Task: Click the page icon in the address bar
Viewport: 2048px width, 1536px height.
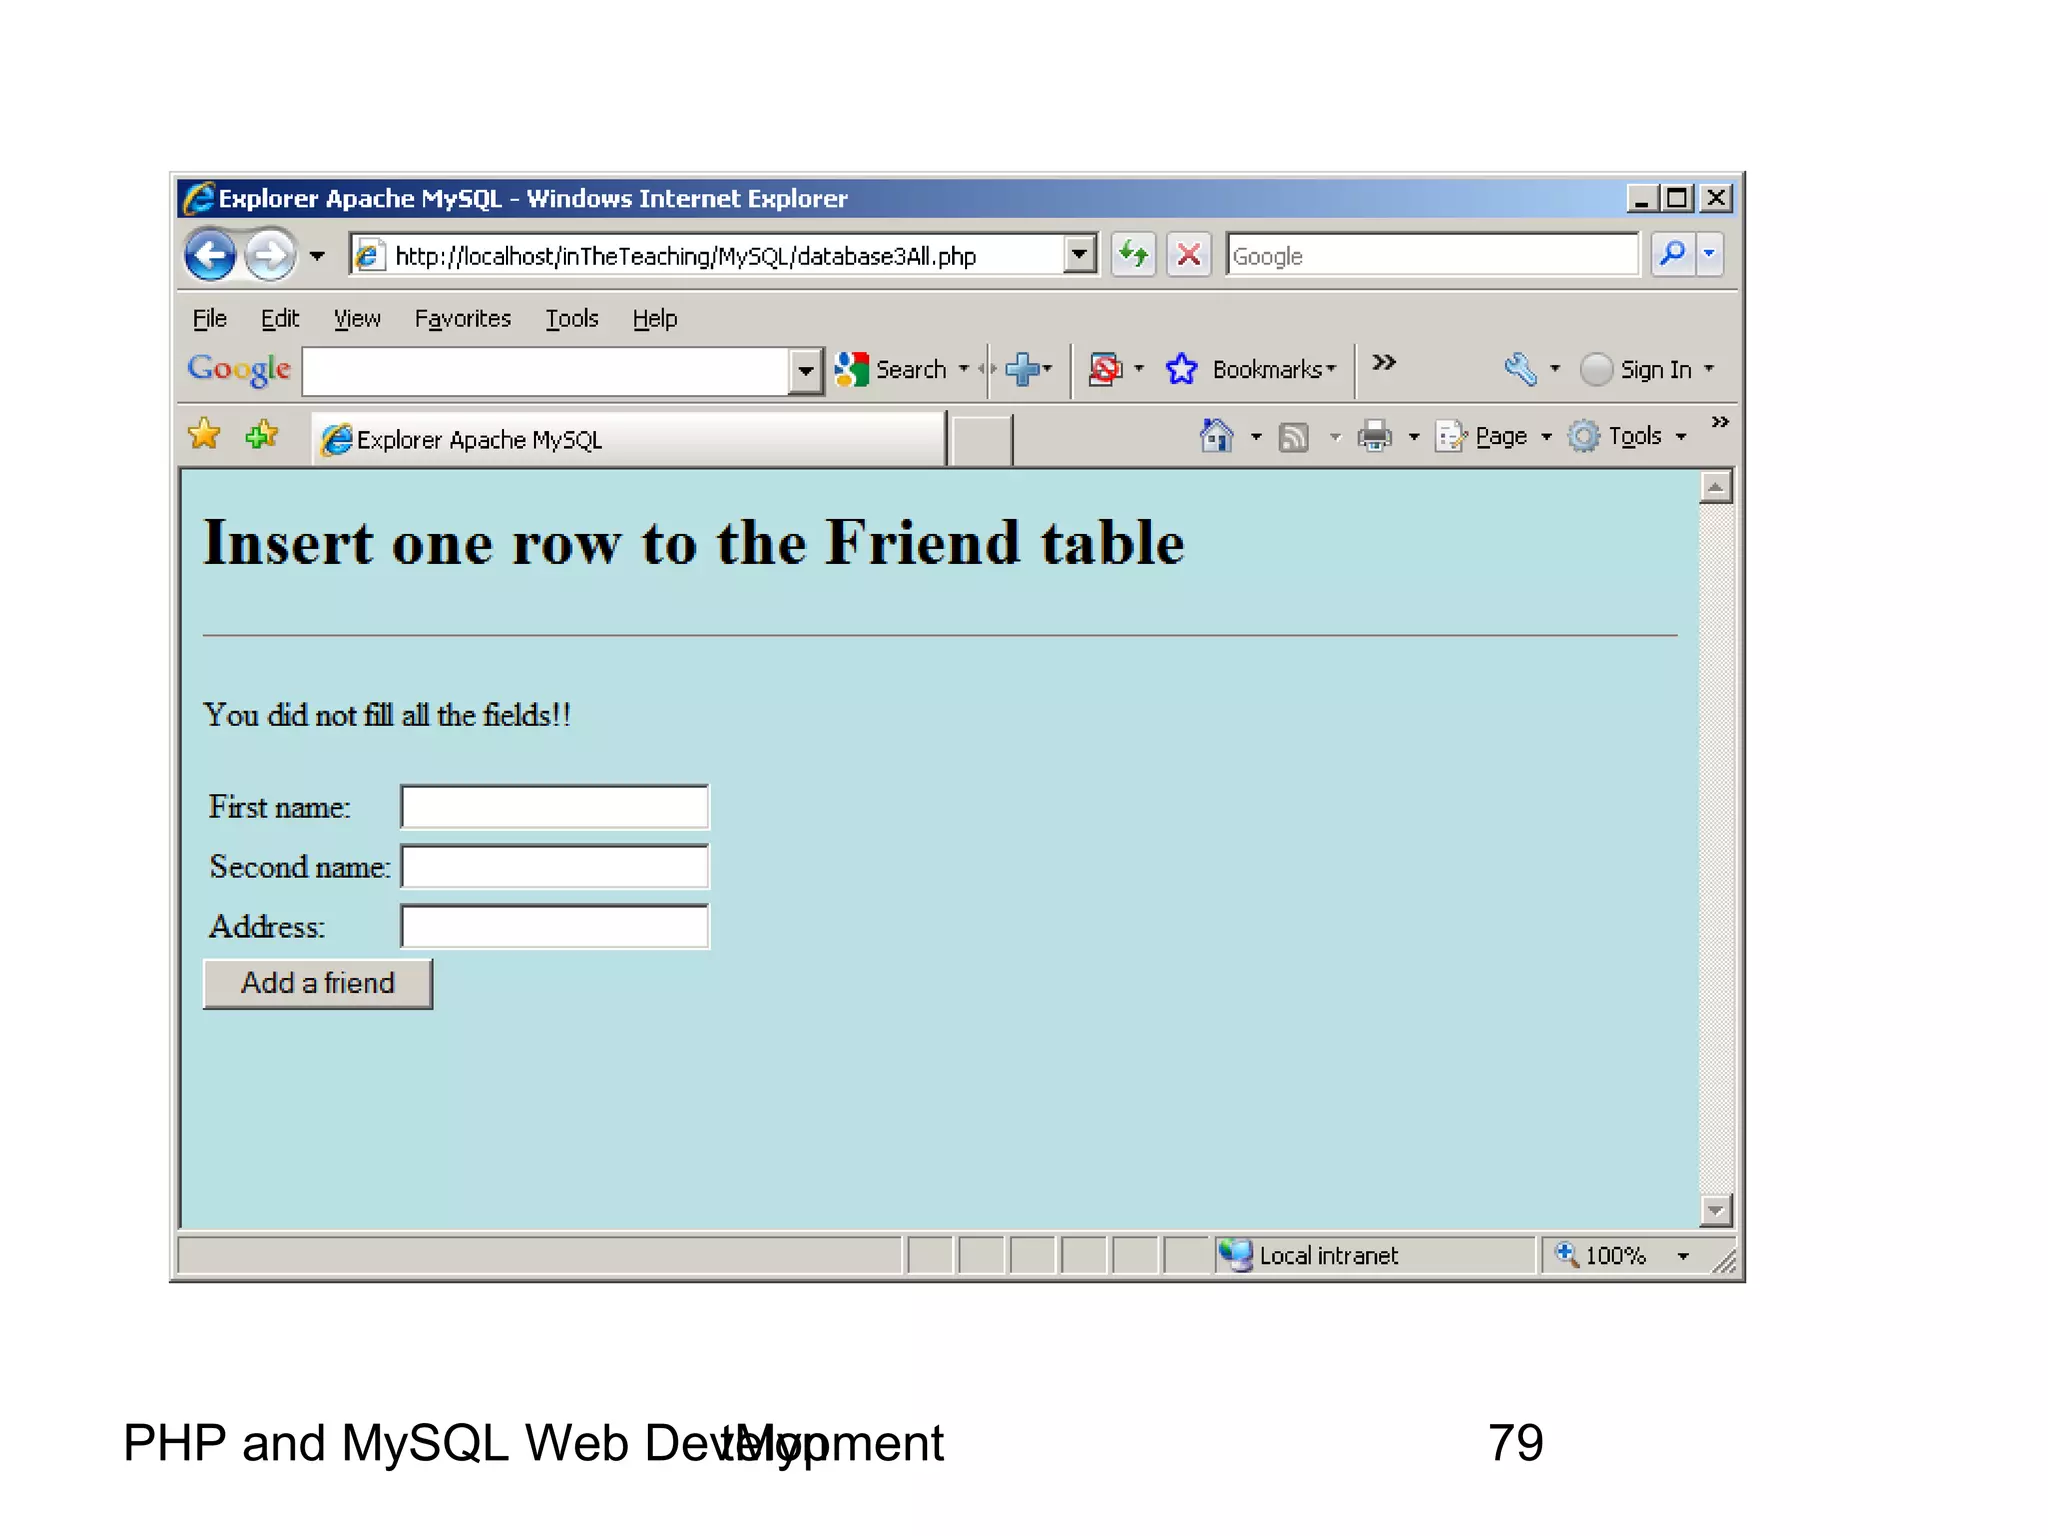Action: [x=368, y=255]
